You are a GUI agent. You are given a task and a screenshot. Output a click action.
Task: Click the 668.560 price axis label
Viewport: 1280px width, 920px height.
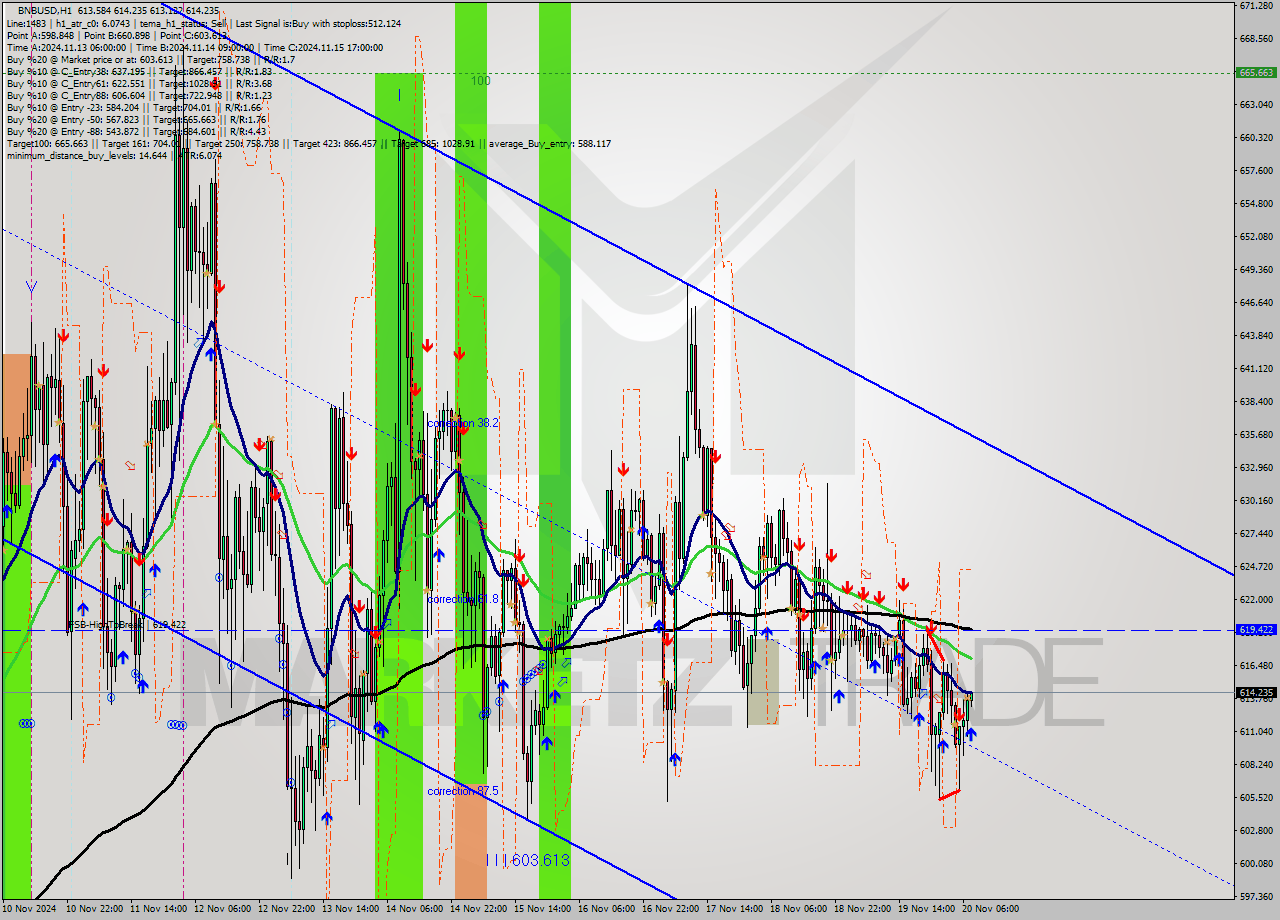[x=1256, y=39]
